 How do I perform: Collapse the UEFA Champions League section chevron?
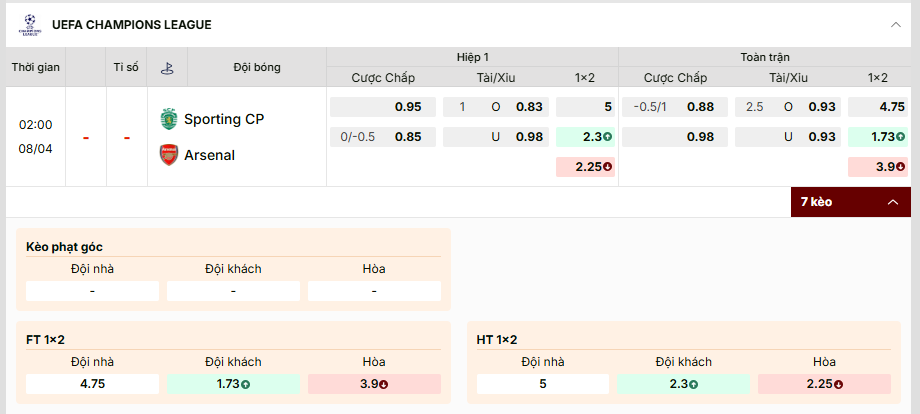[895, 25]
